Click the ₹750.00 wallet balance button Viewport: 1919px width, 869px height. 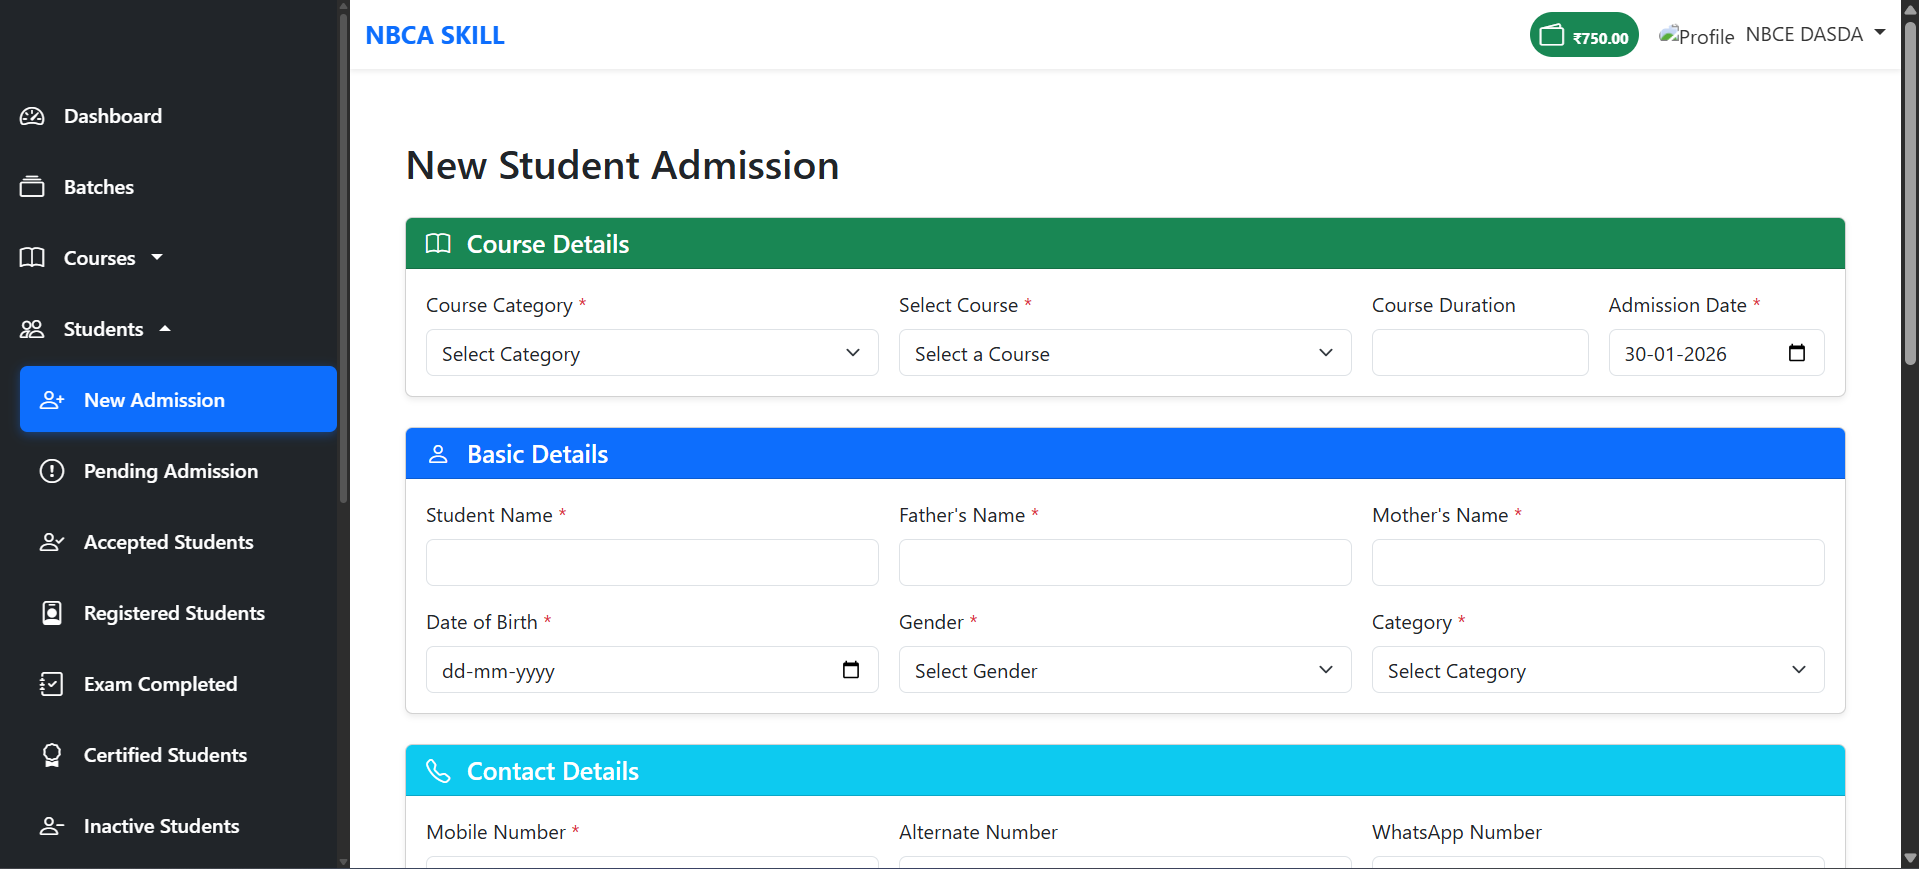[x=1584, y=35]
